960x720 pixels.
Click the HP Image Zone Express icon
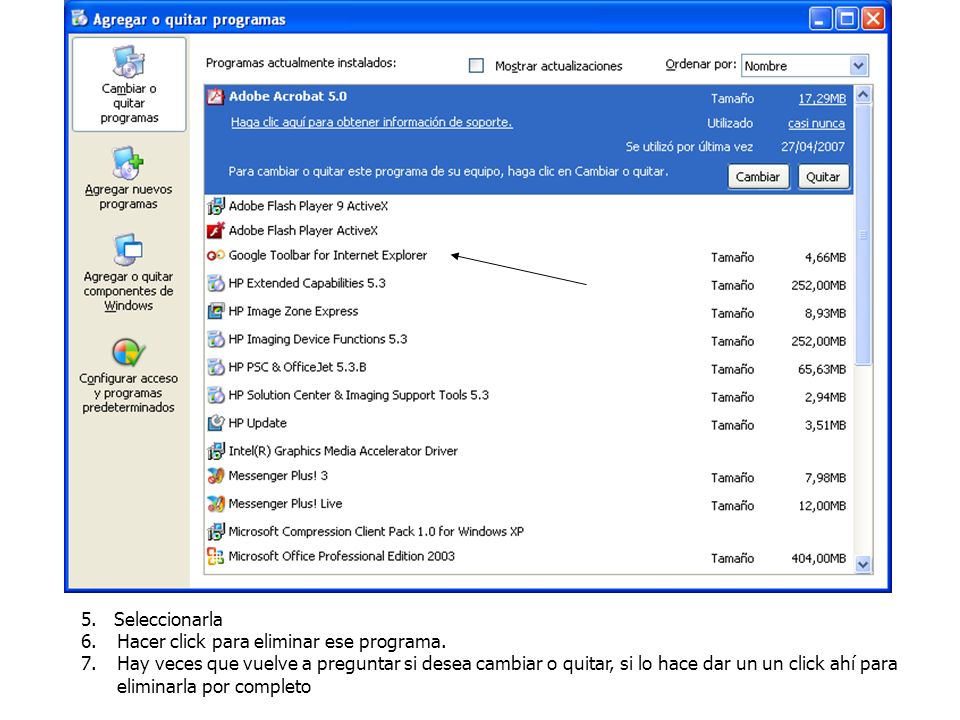pyautogui.click(x=216, y=311)
